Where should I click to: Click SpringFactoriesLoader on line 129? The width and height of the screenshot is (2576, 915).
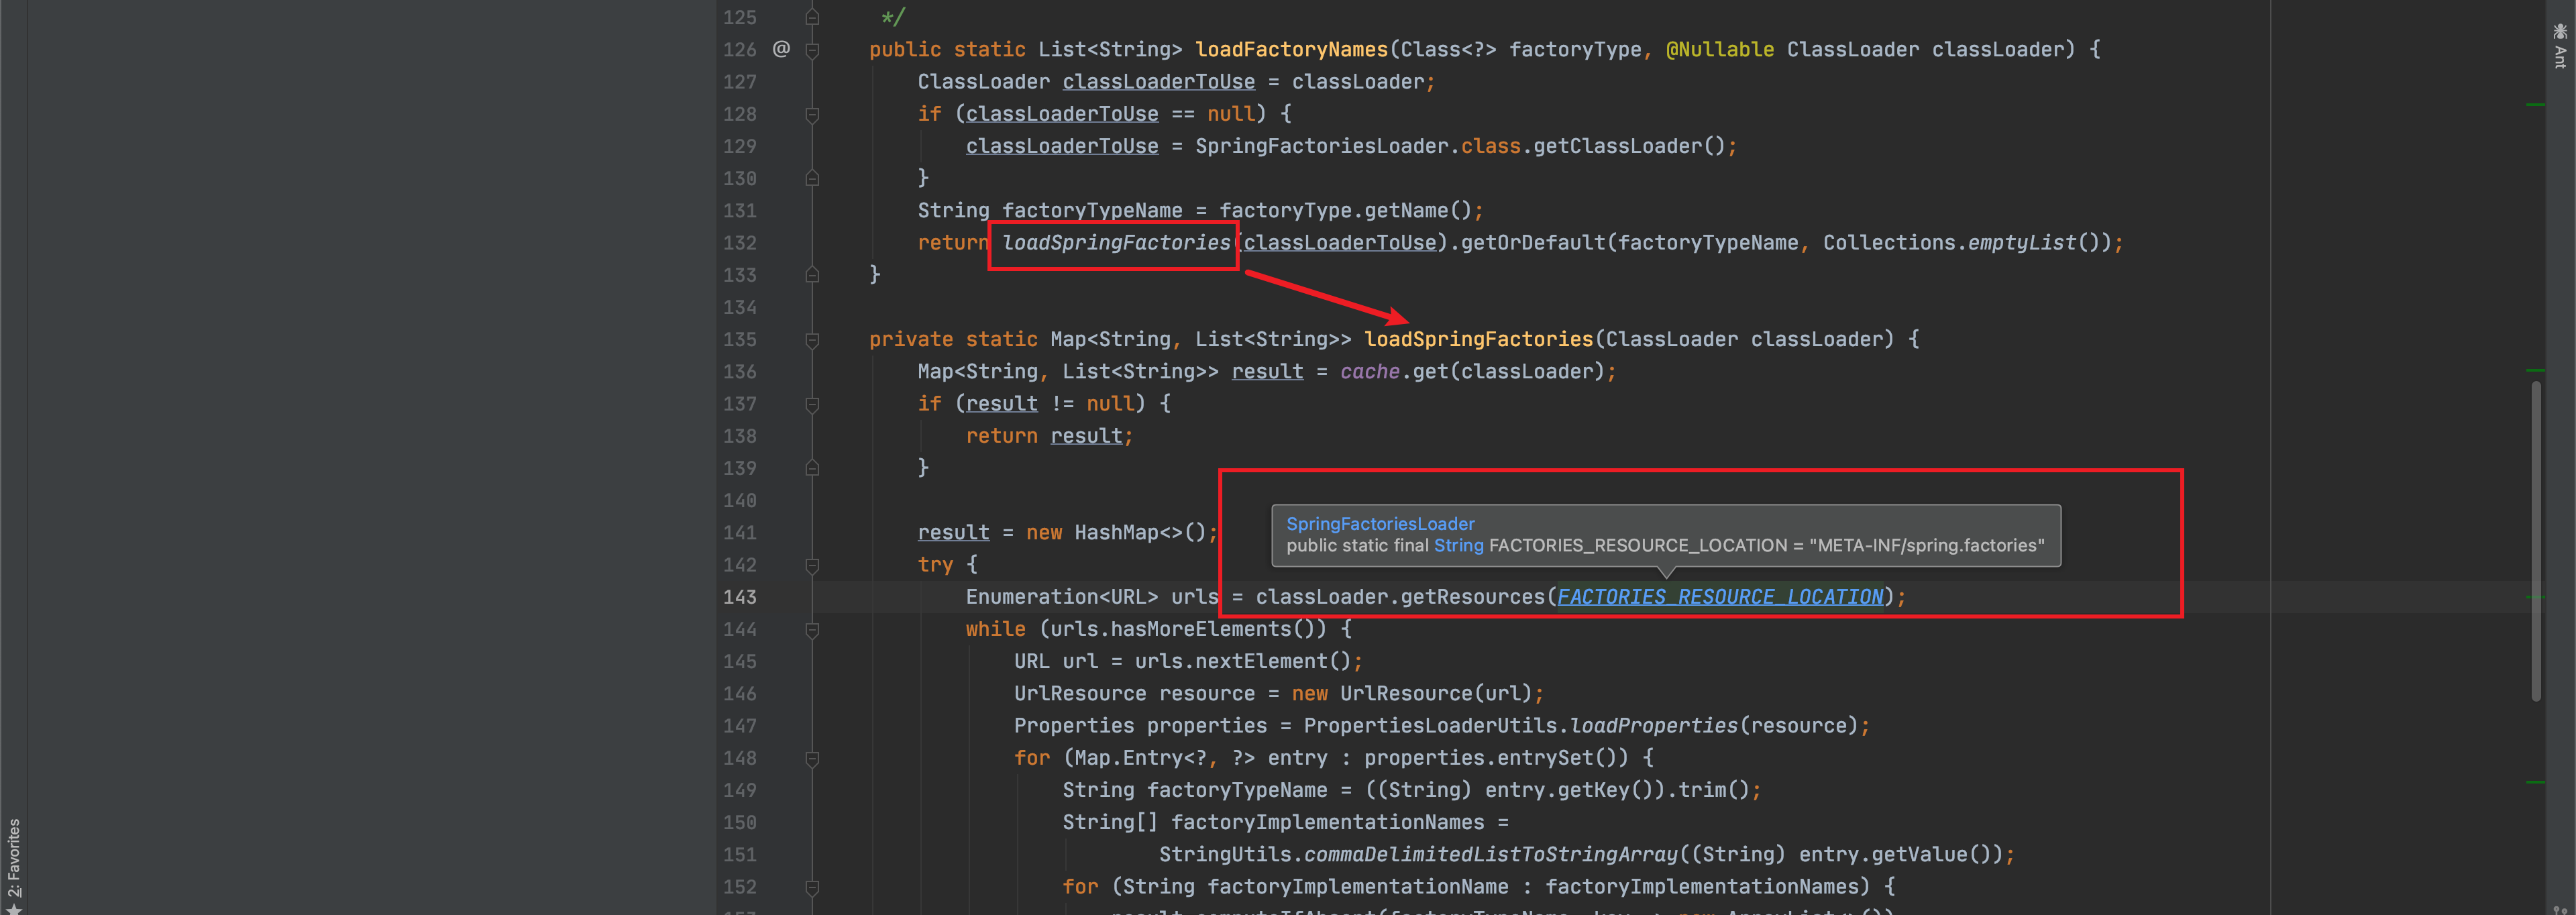click(1321, 146)
